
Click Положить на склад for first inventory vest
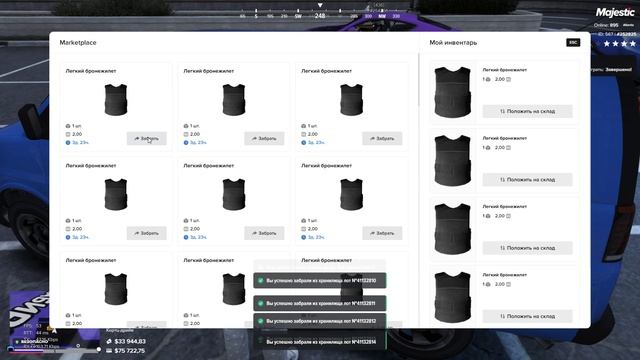527,111
